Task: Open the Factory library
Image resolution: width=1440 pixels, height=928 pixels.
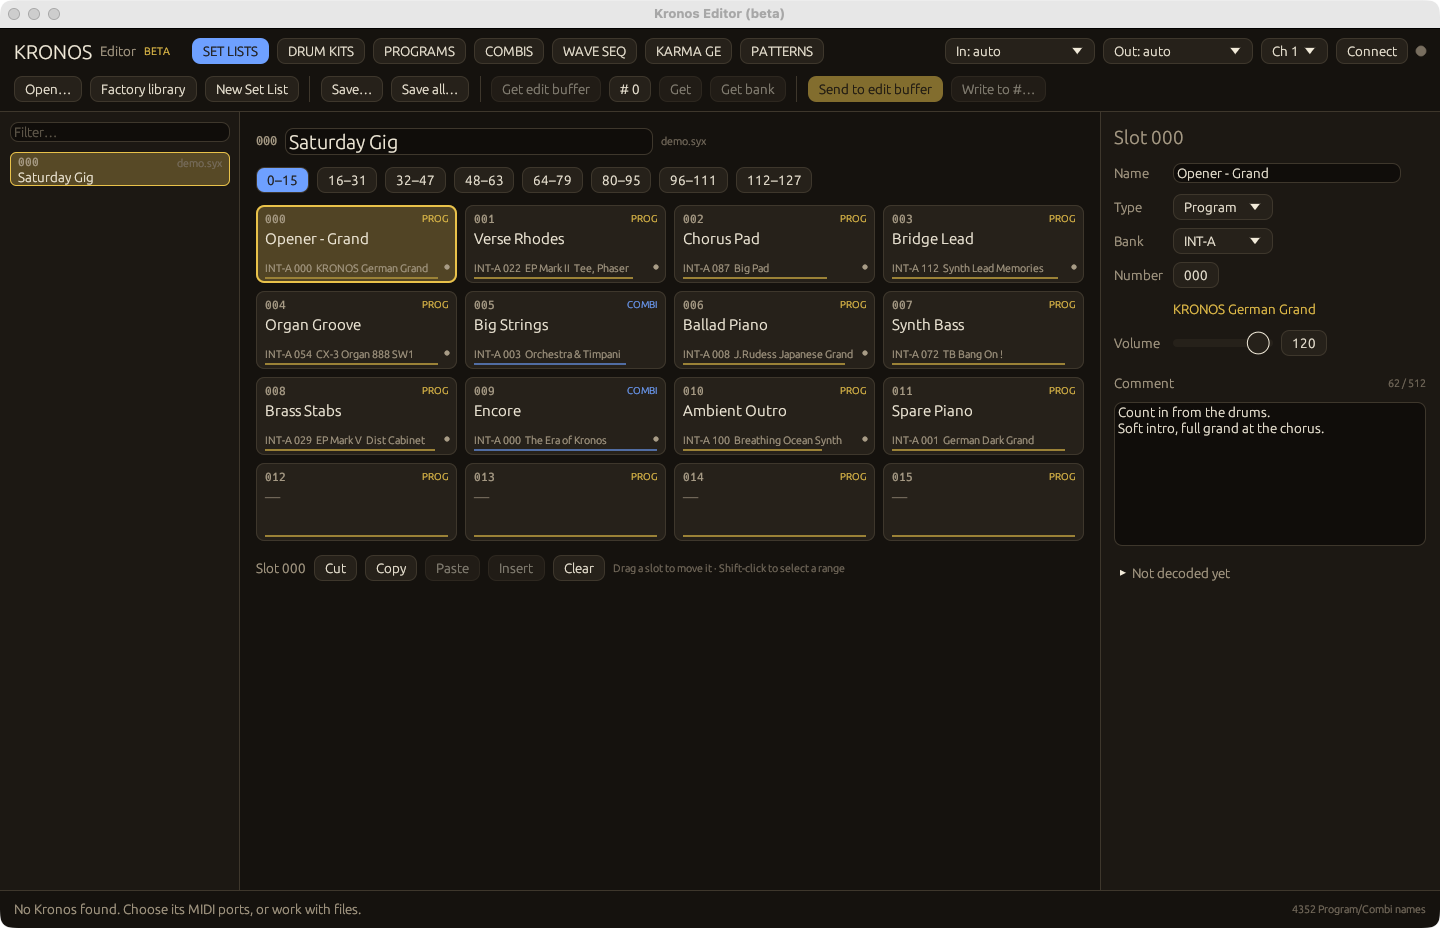Action: (x=143, y=89)
